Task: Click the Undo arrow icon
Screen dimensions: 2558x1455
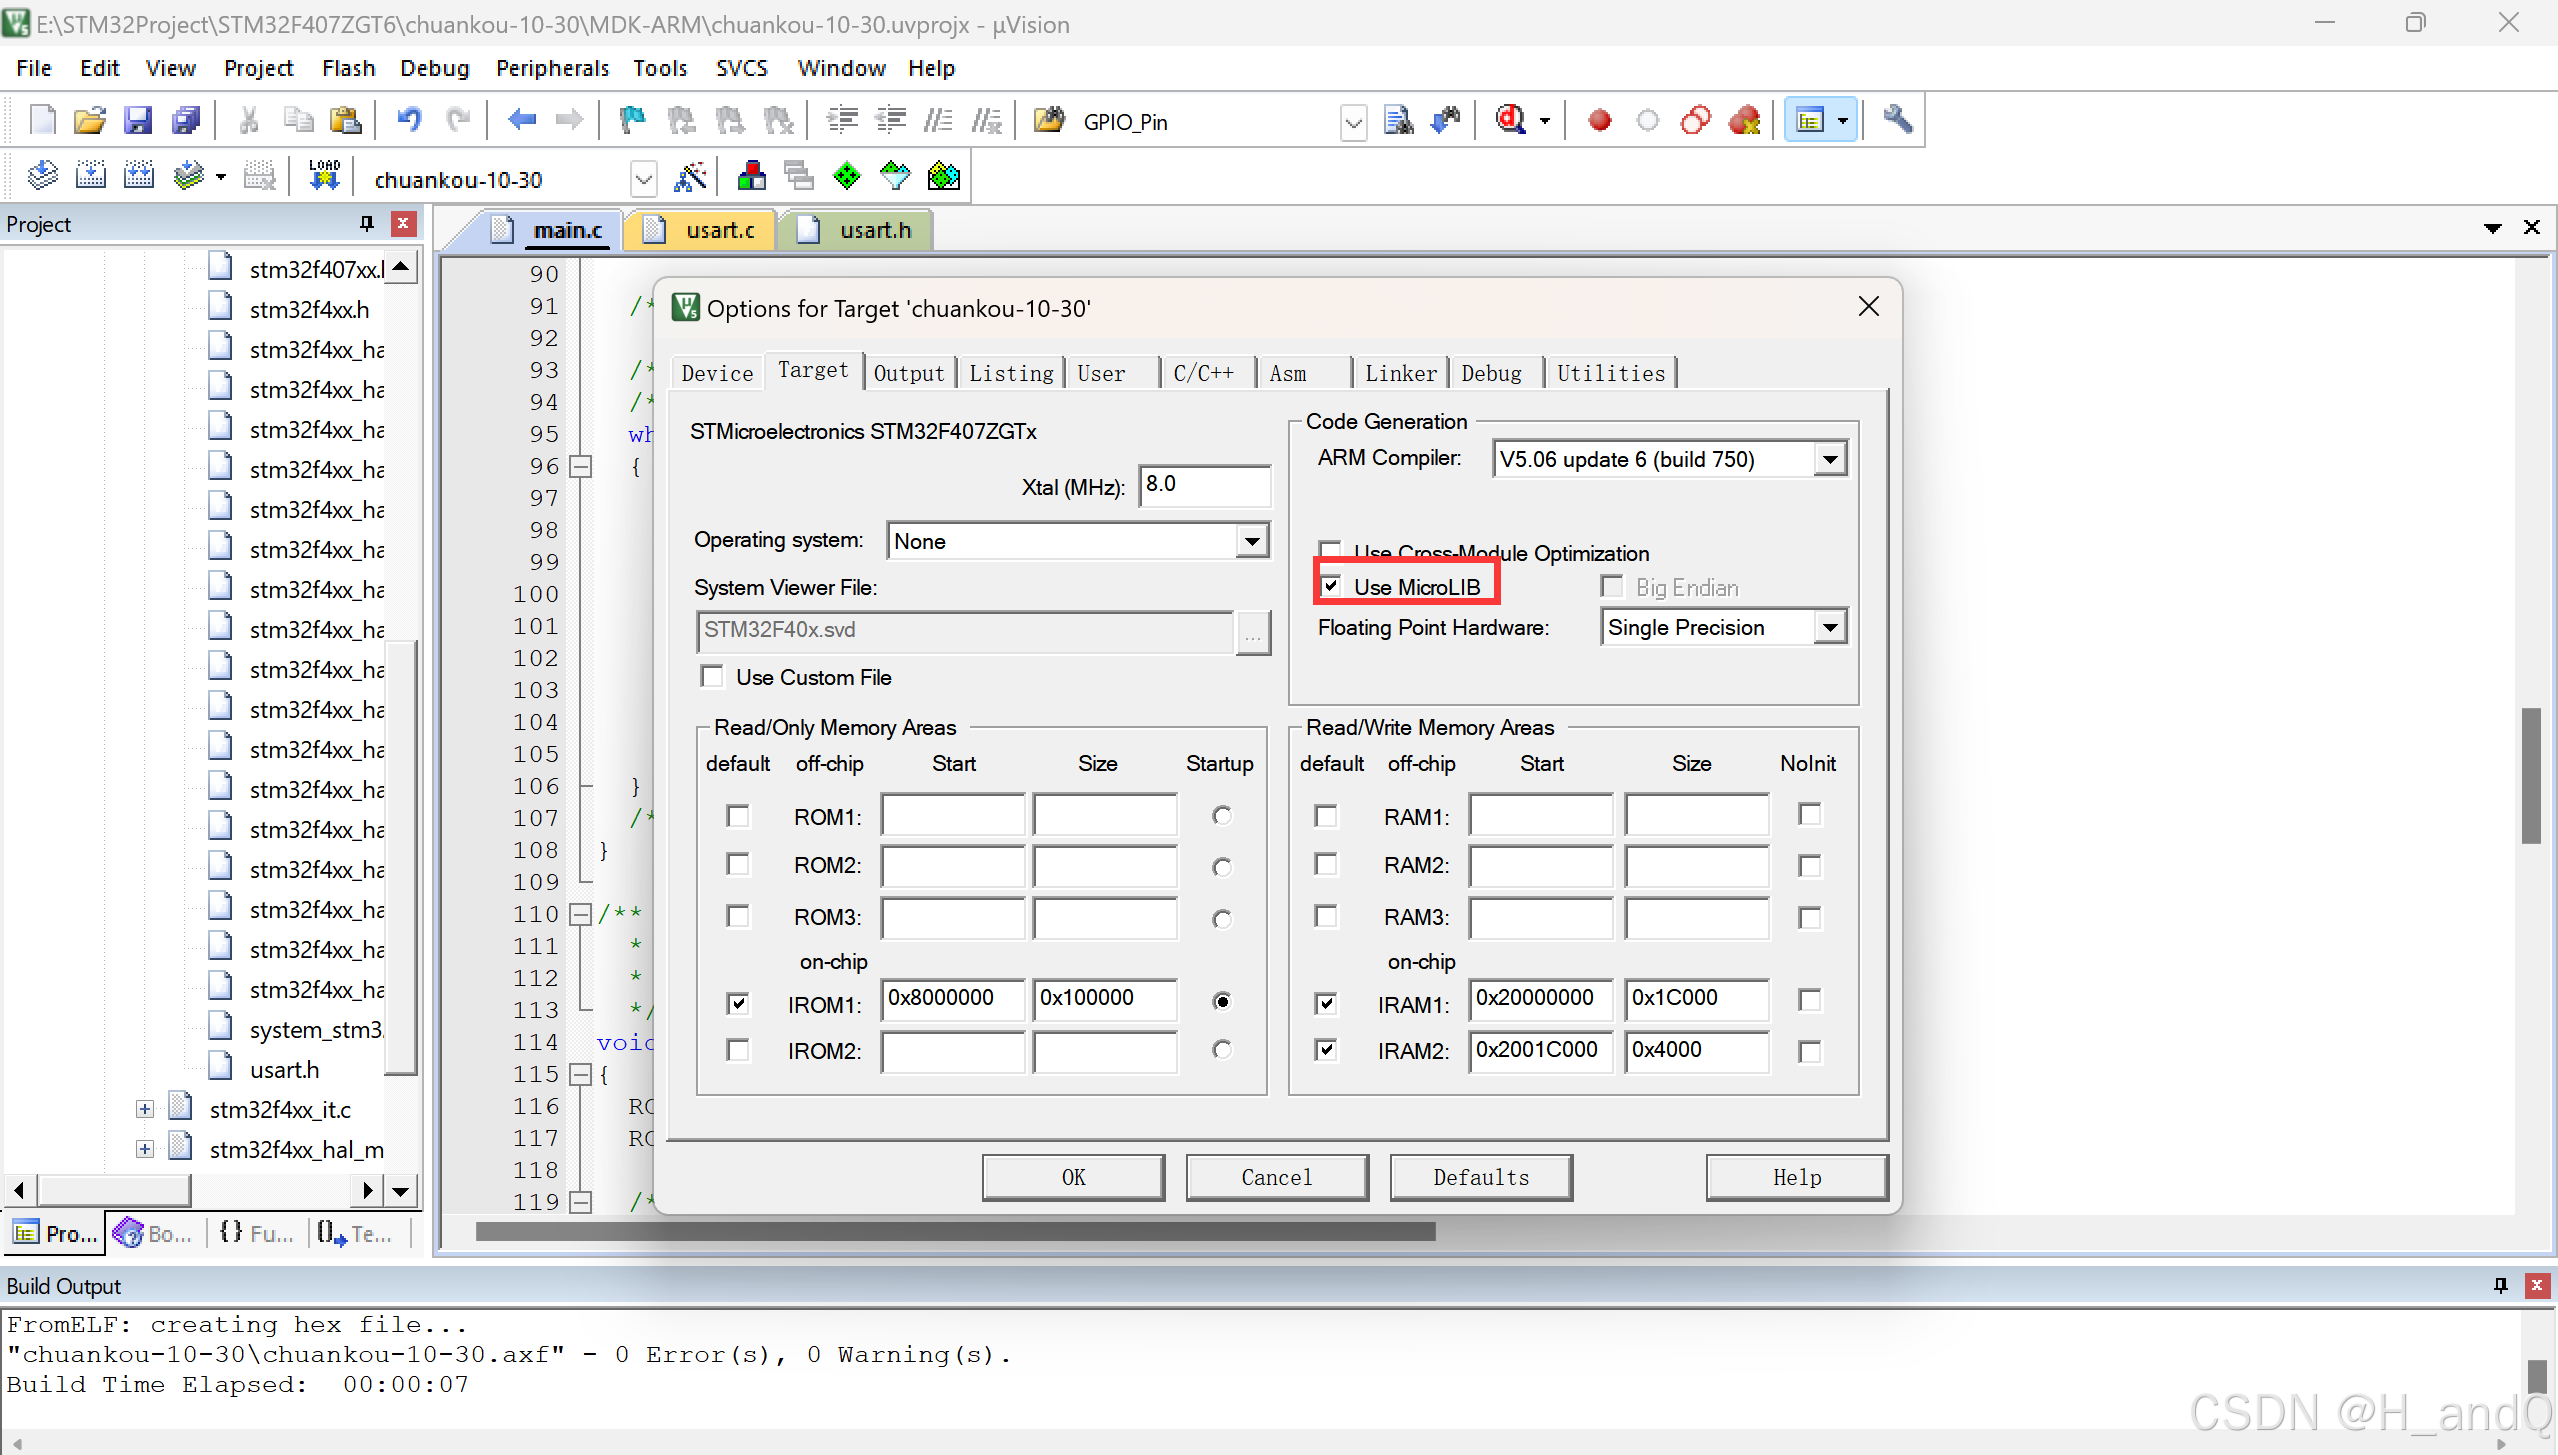Action: pyautogui.click(x=409, y=121)
